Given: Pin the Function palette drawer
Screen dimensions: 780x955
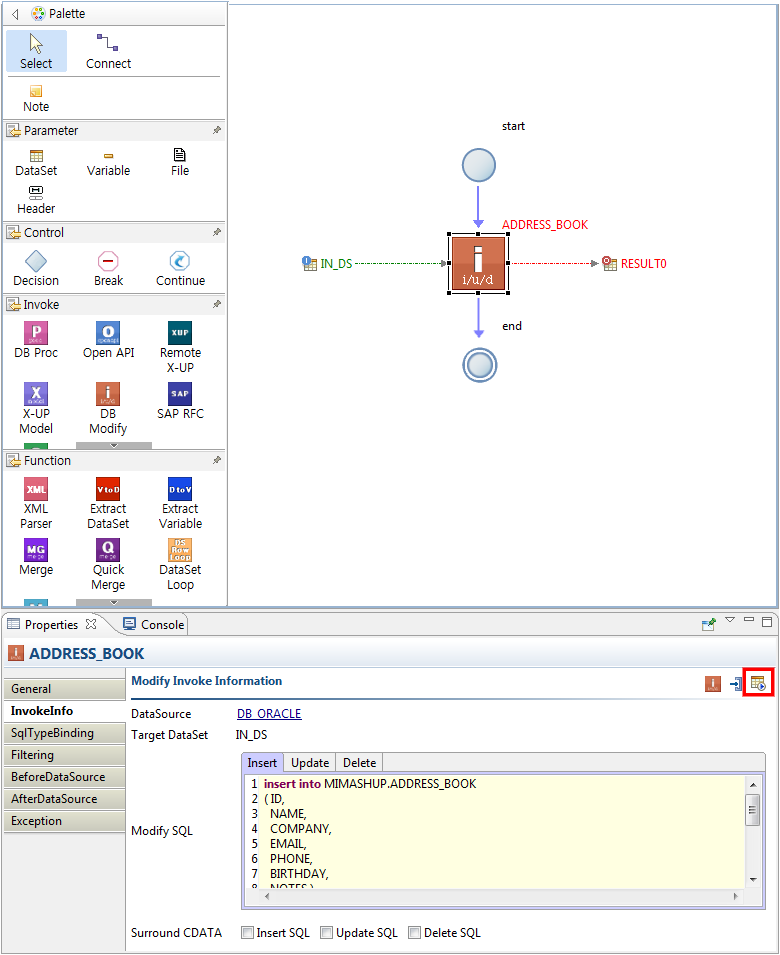Looking at the screenshot, I should click(217, 460).
